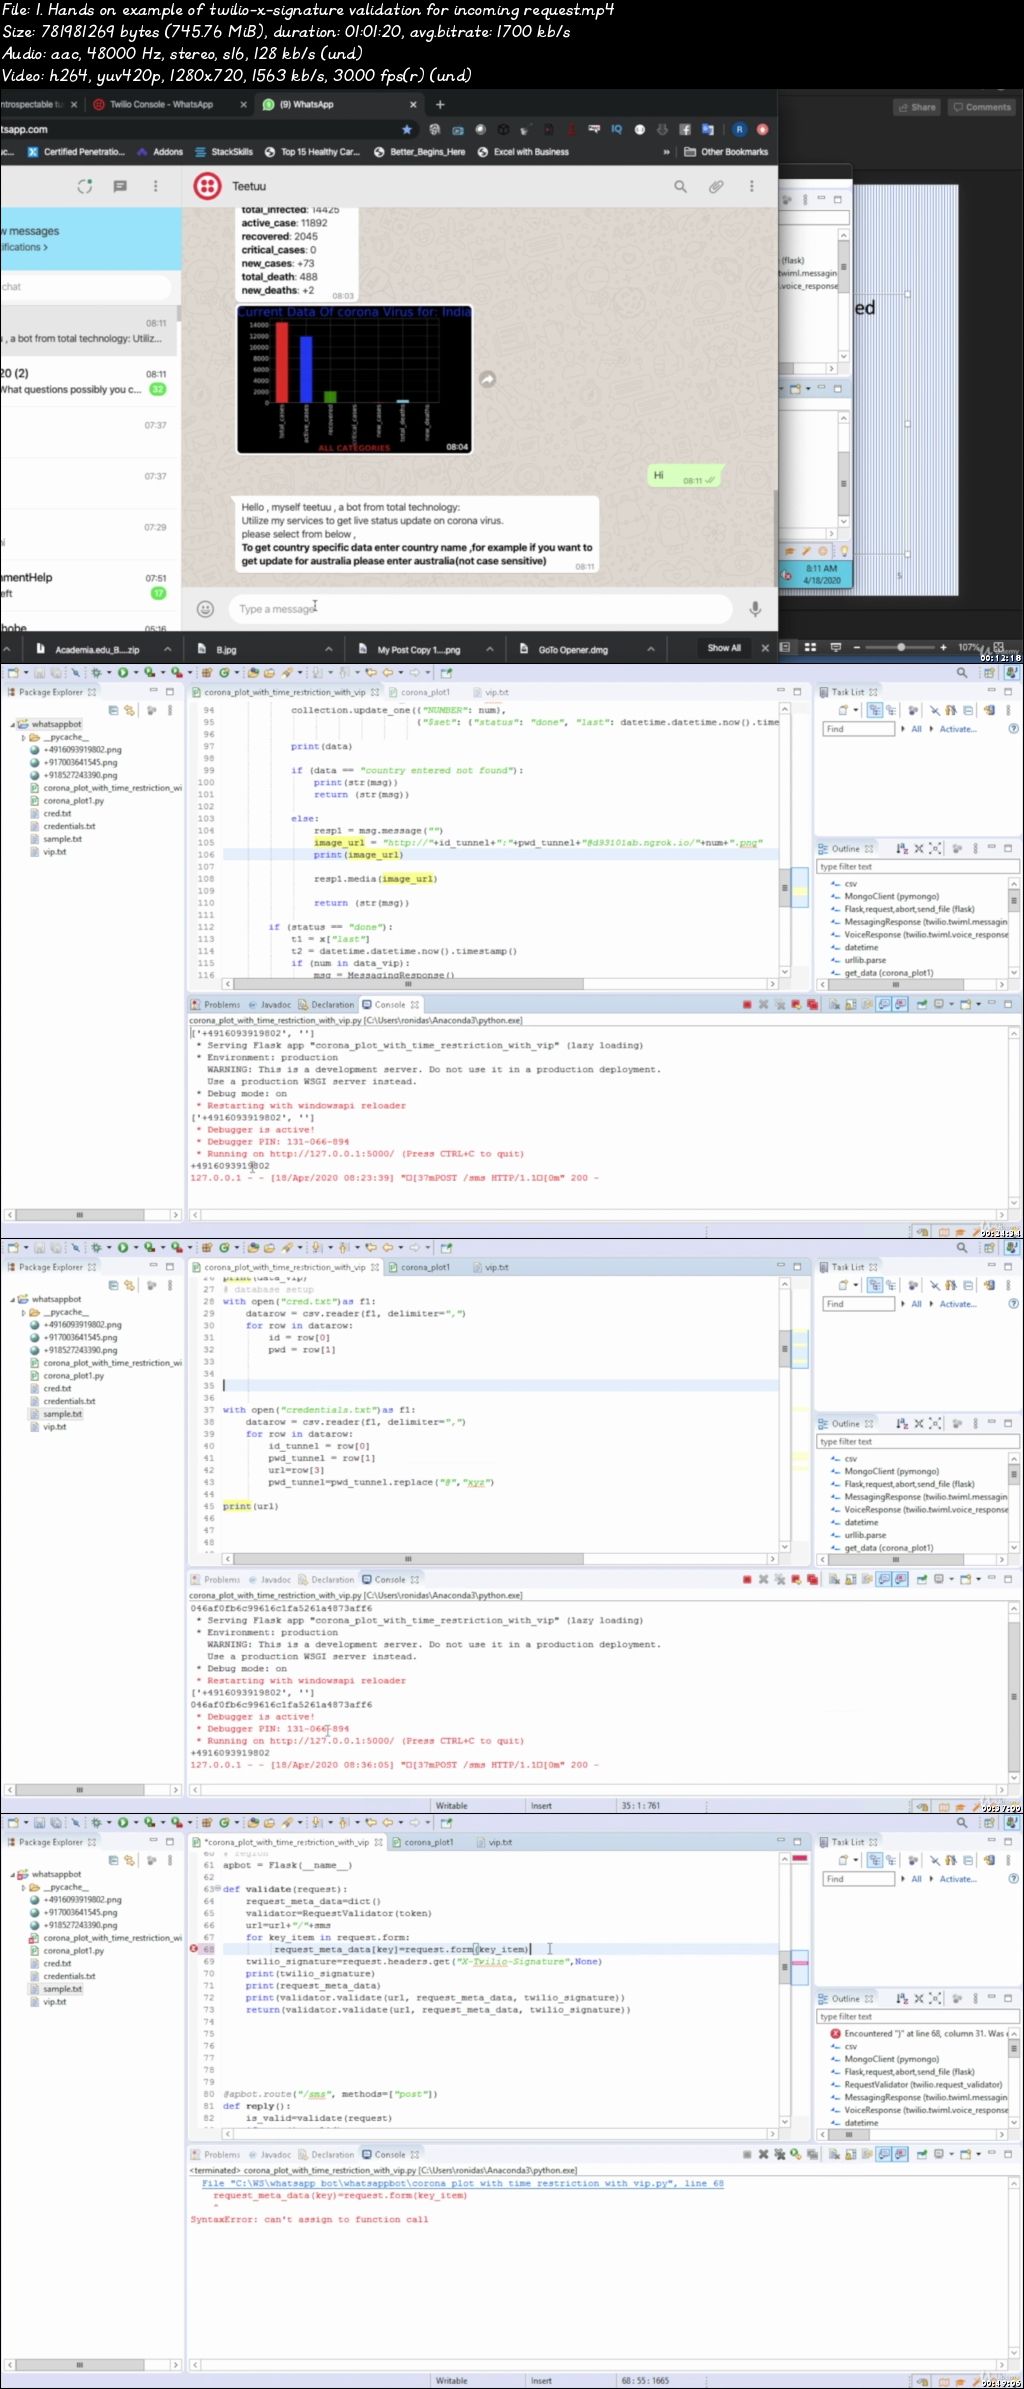Image resolution: width=1024 pixels, height=2389 pixels.
Task: Open the Teetuu chat kebab menu
Action: pos(752,186)
